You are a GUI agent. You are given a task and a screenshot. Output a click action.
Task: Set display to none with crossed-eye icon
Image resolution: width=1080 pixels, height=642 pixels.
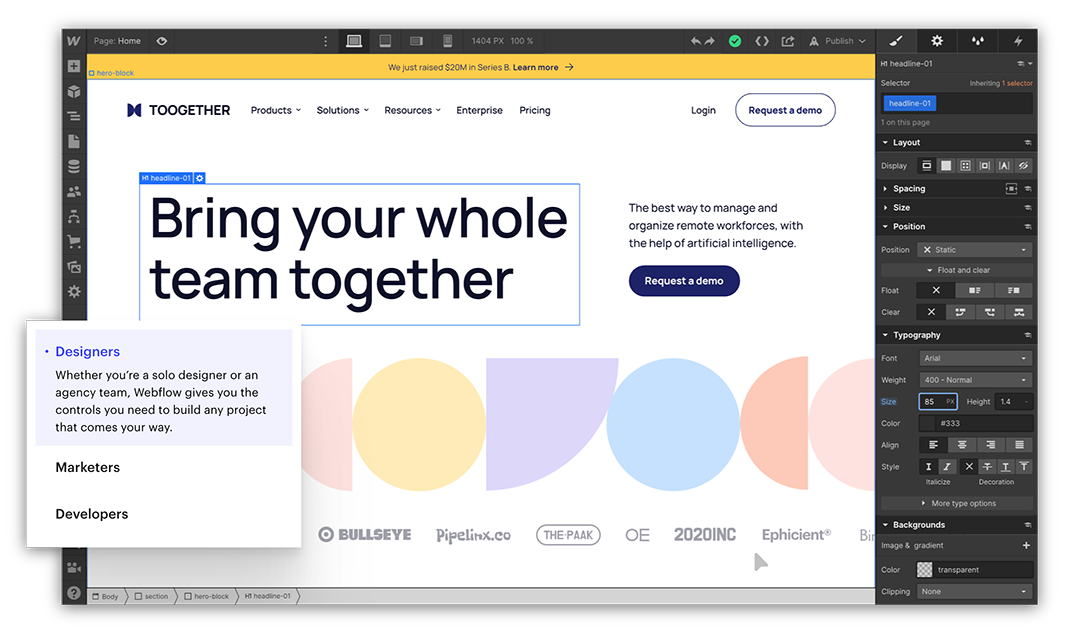tap(1023, 166)
